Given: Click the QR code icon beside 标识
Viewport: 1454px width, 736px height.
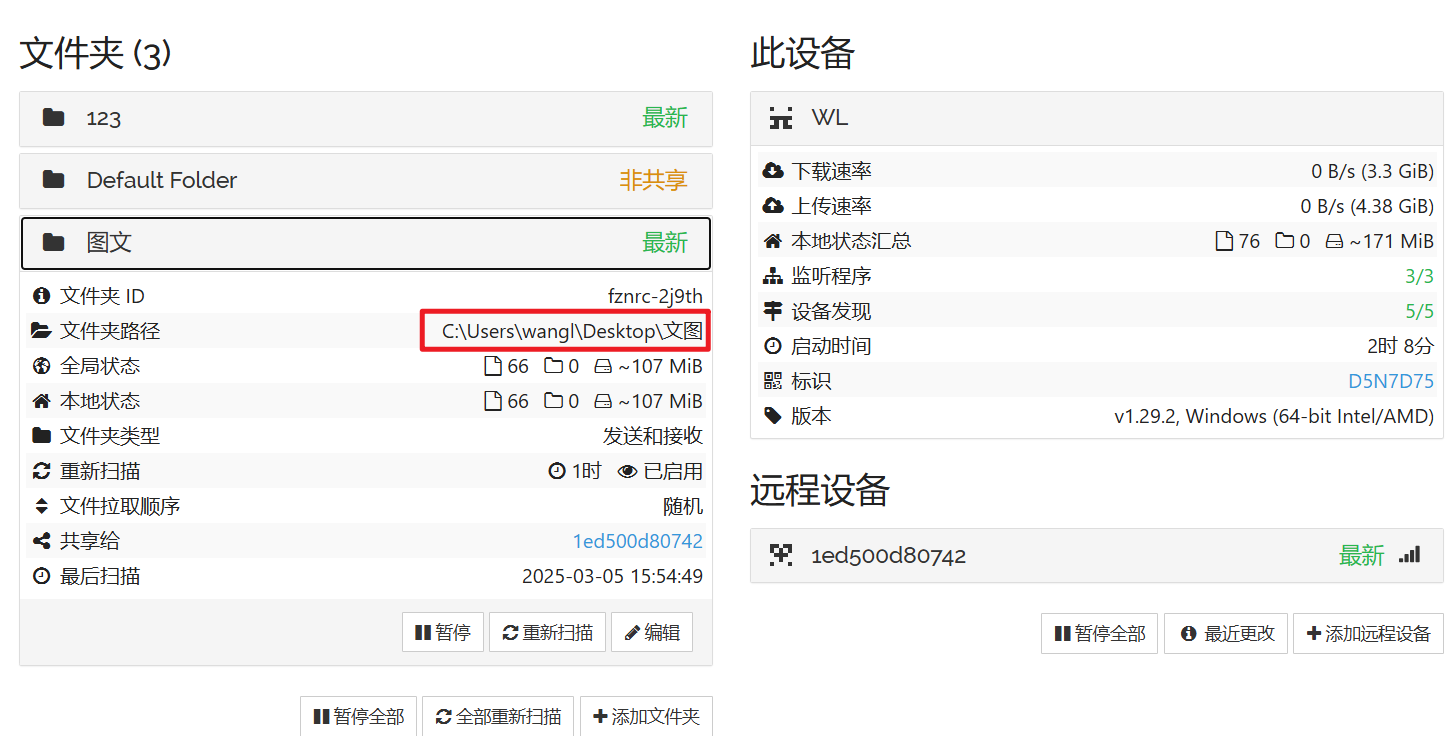Looking at the screenshot, I should (x=772, y=381).
